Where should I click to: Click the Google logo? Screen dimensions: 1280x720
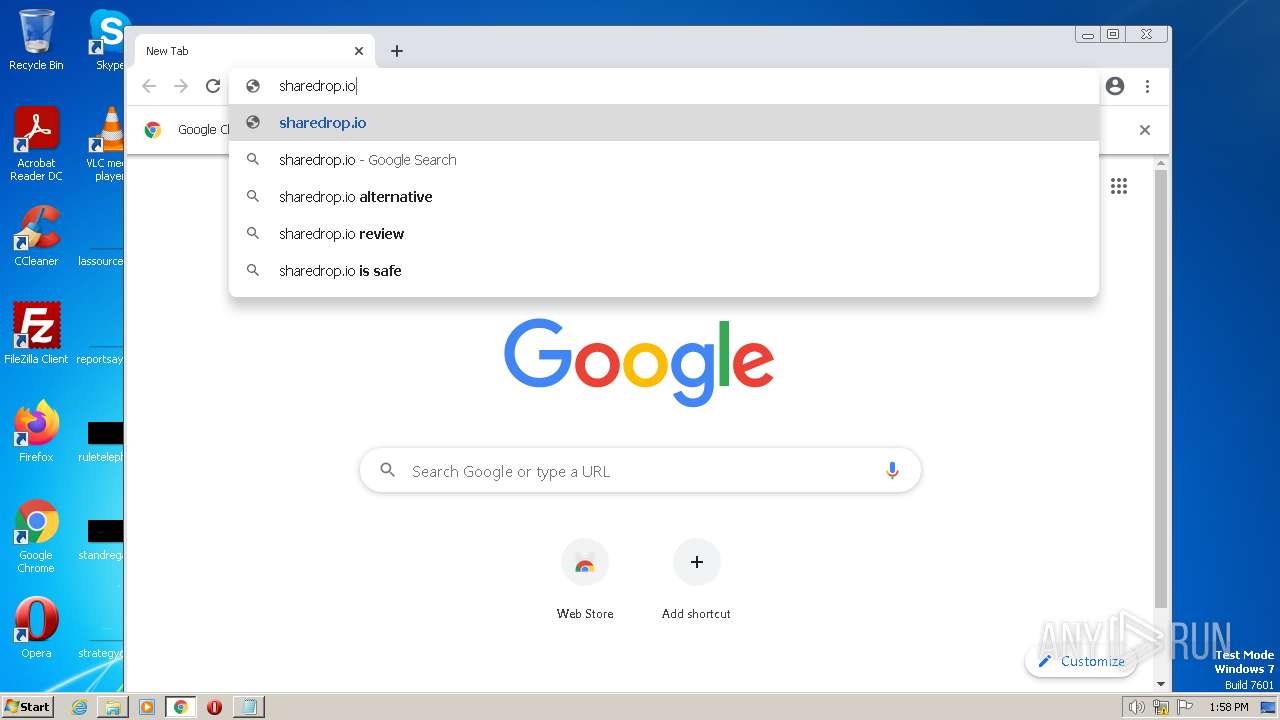(x=639, y=362)
